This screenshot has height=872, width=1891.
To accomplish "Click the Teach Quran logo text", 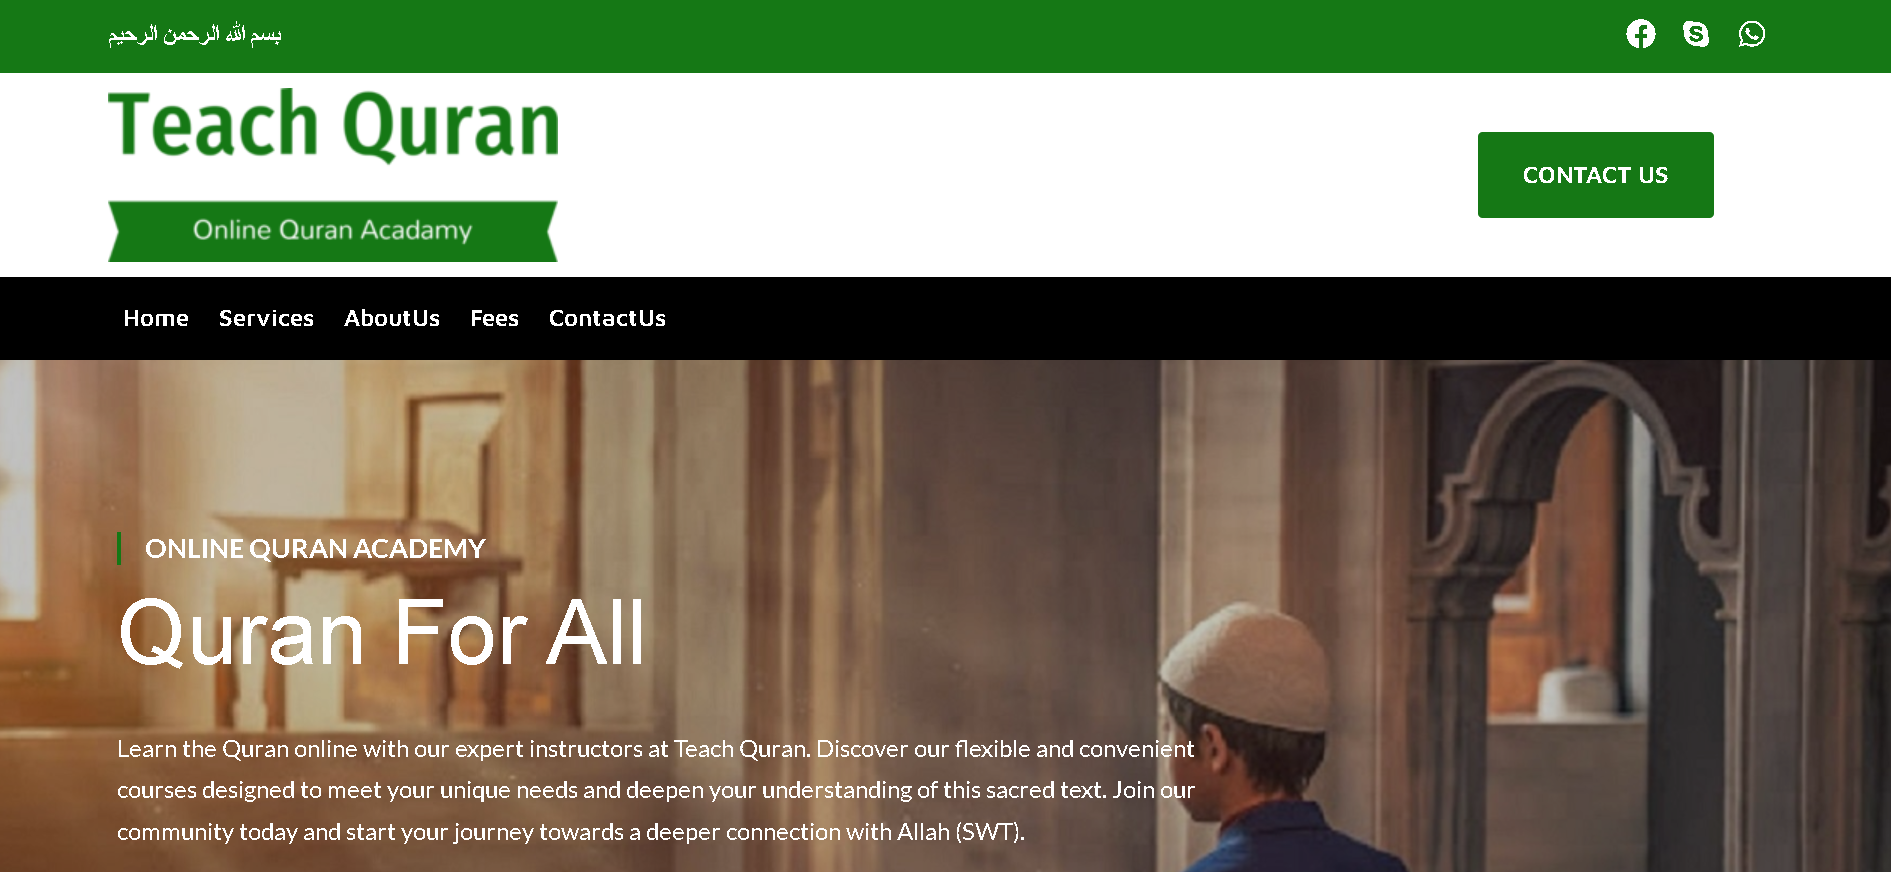I will [x=333, y=125].
